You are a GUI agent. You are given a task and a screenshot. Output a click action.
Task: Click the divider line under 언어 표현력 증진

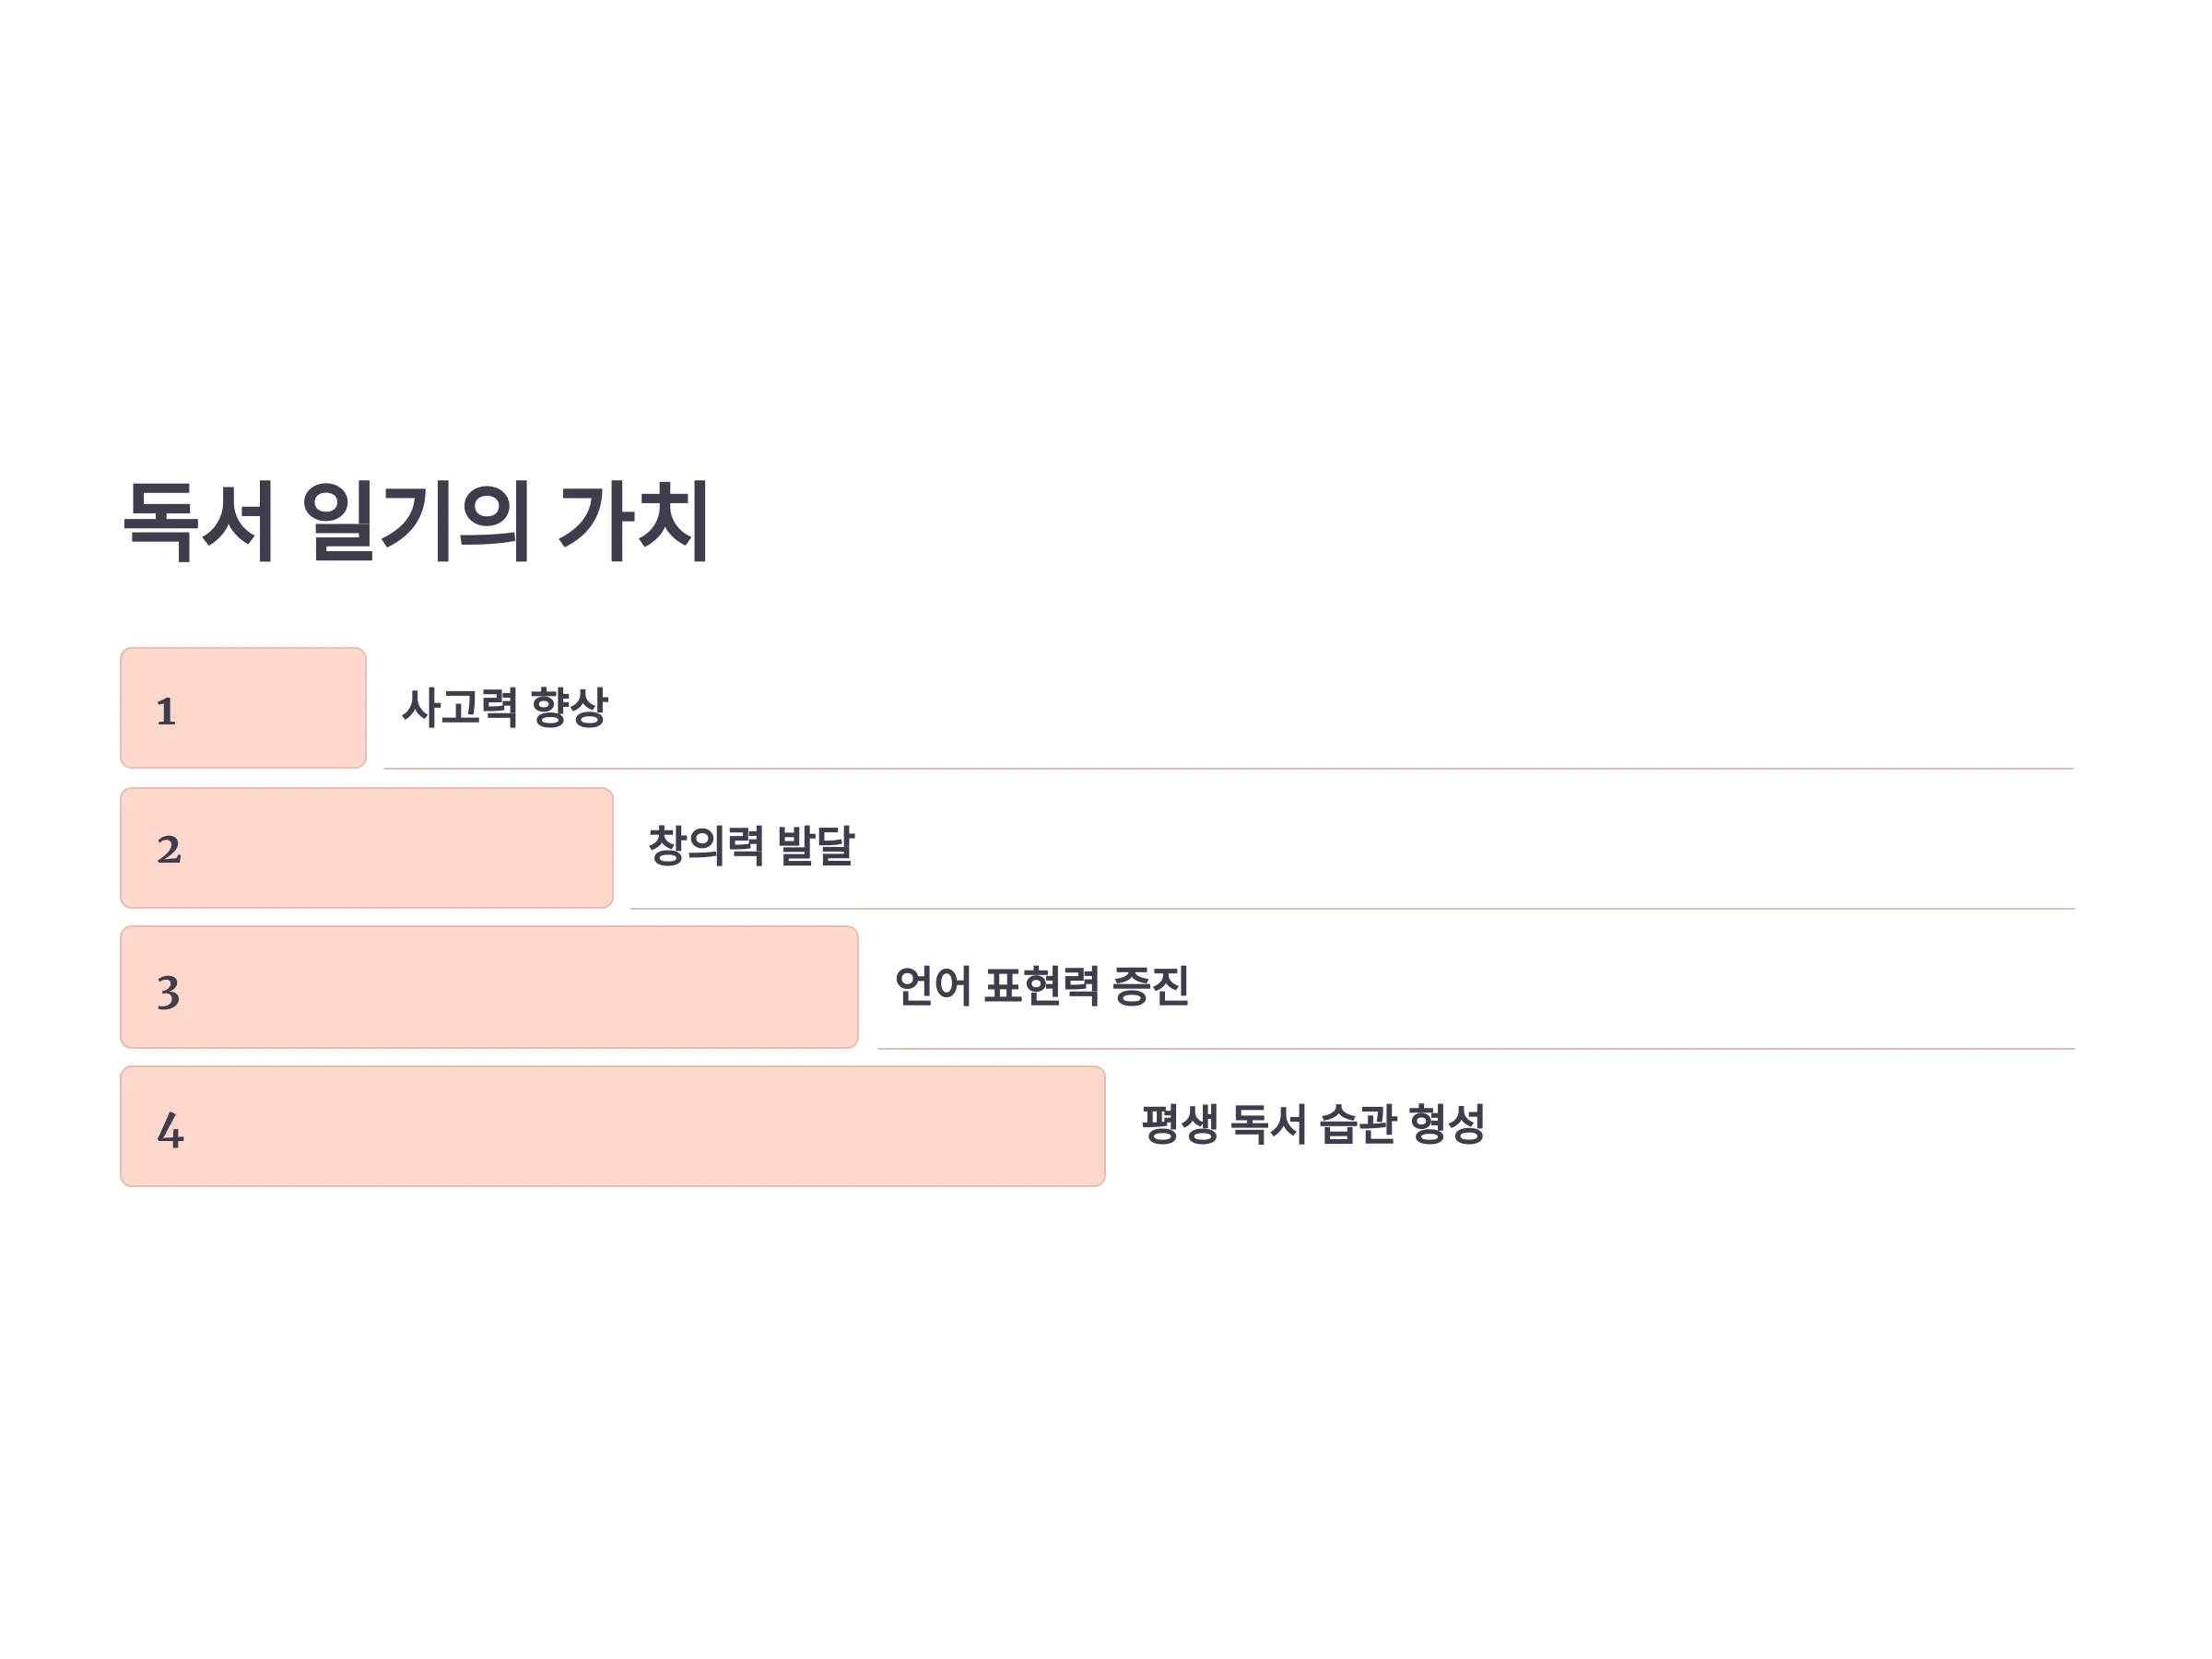[x=1476, y=1048]
